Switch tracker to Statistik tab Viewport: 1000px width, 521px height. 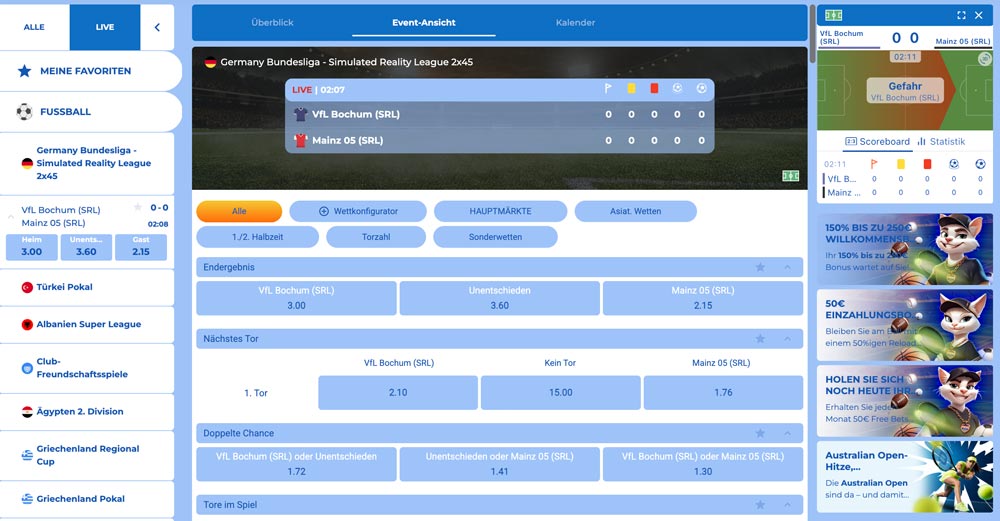click(x=941, y=142)
